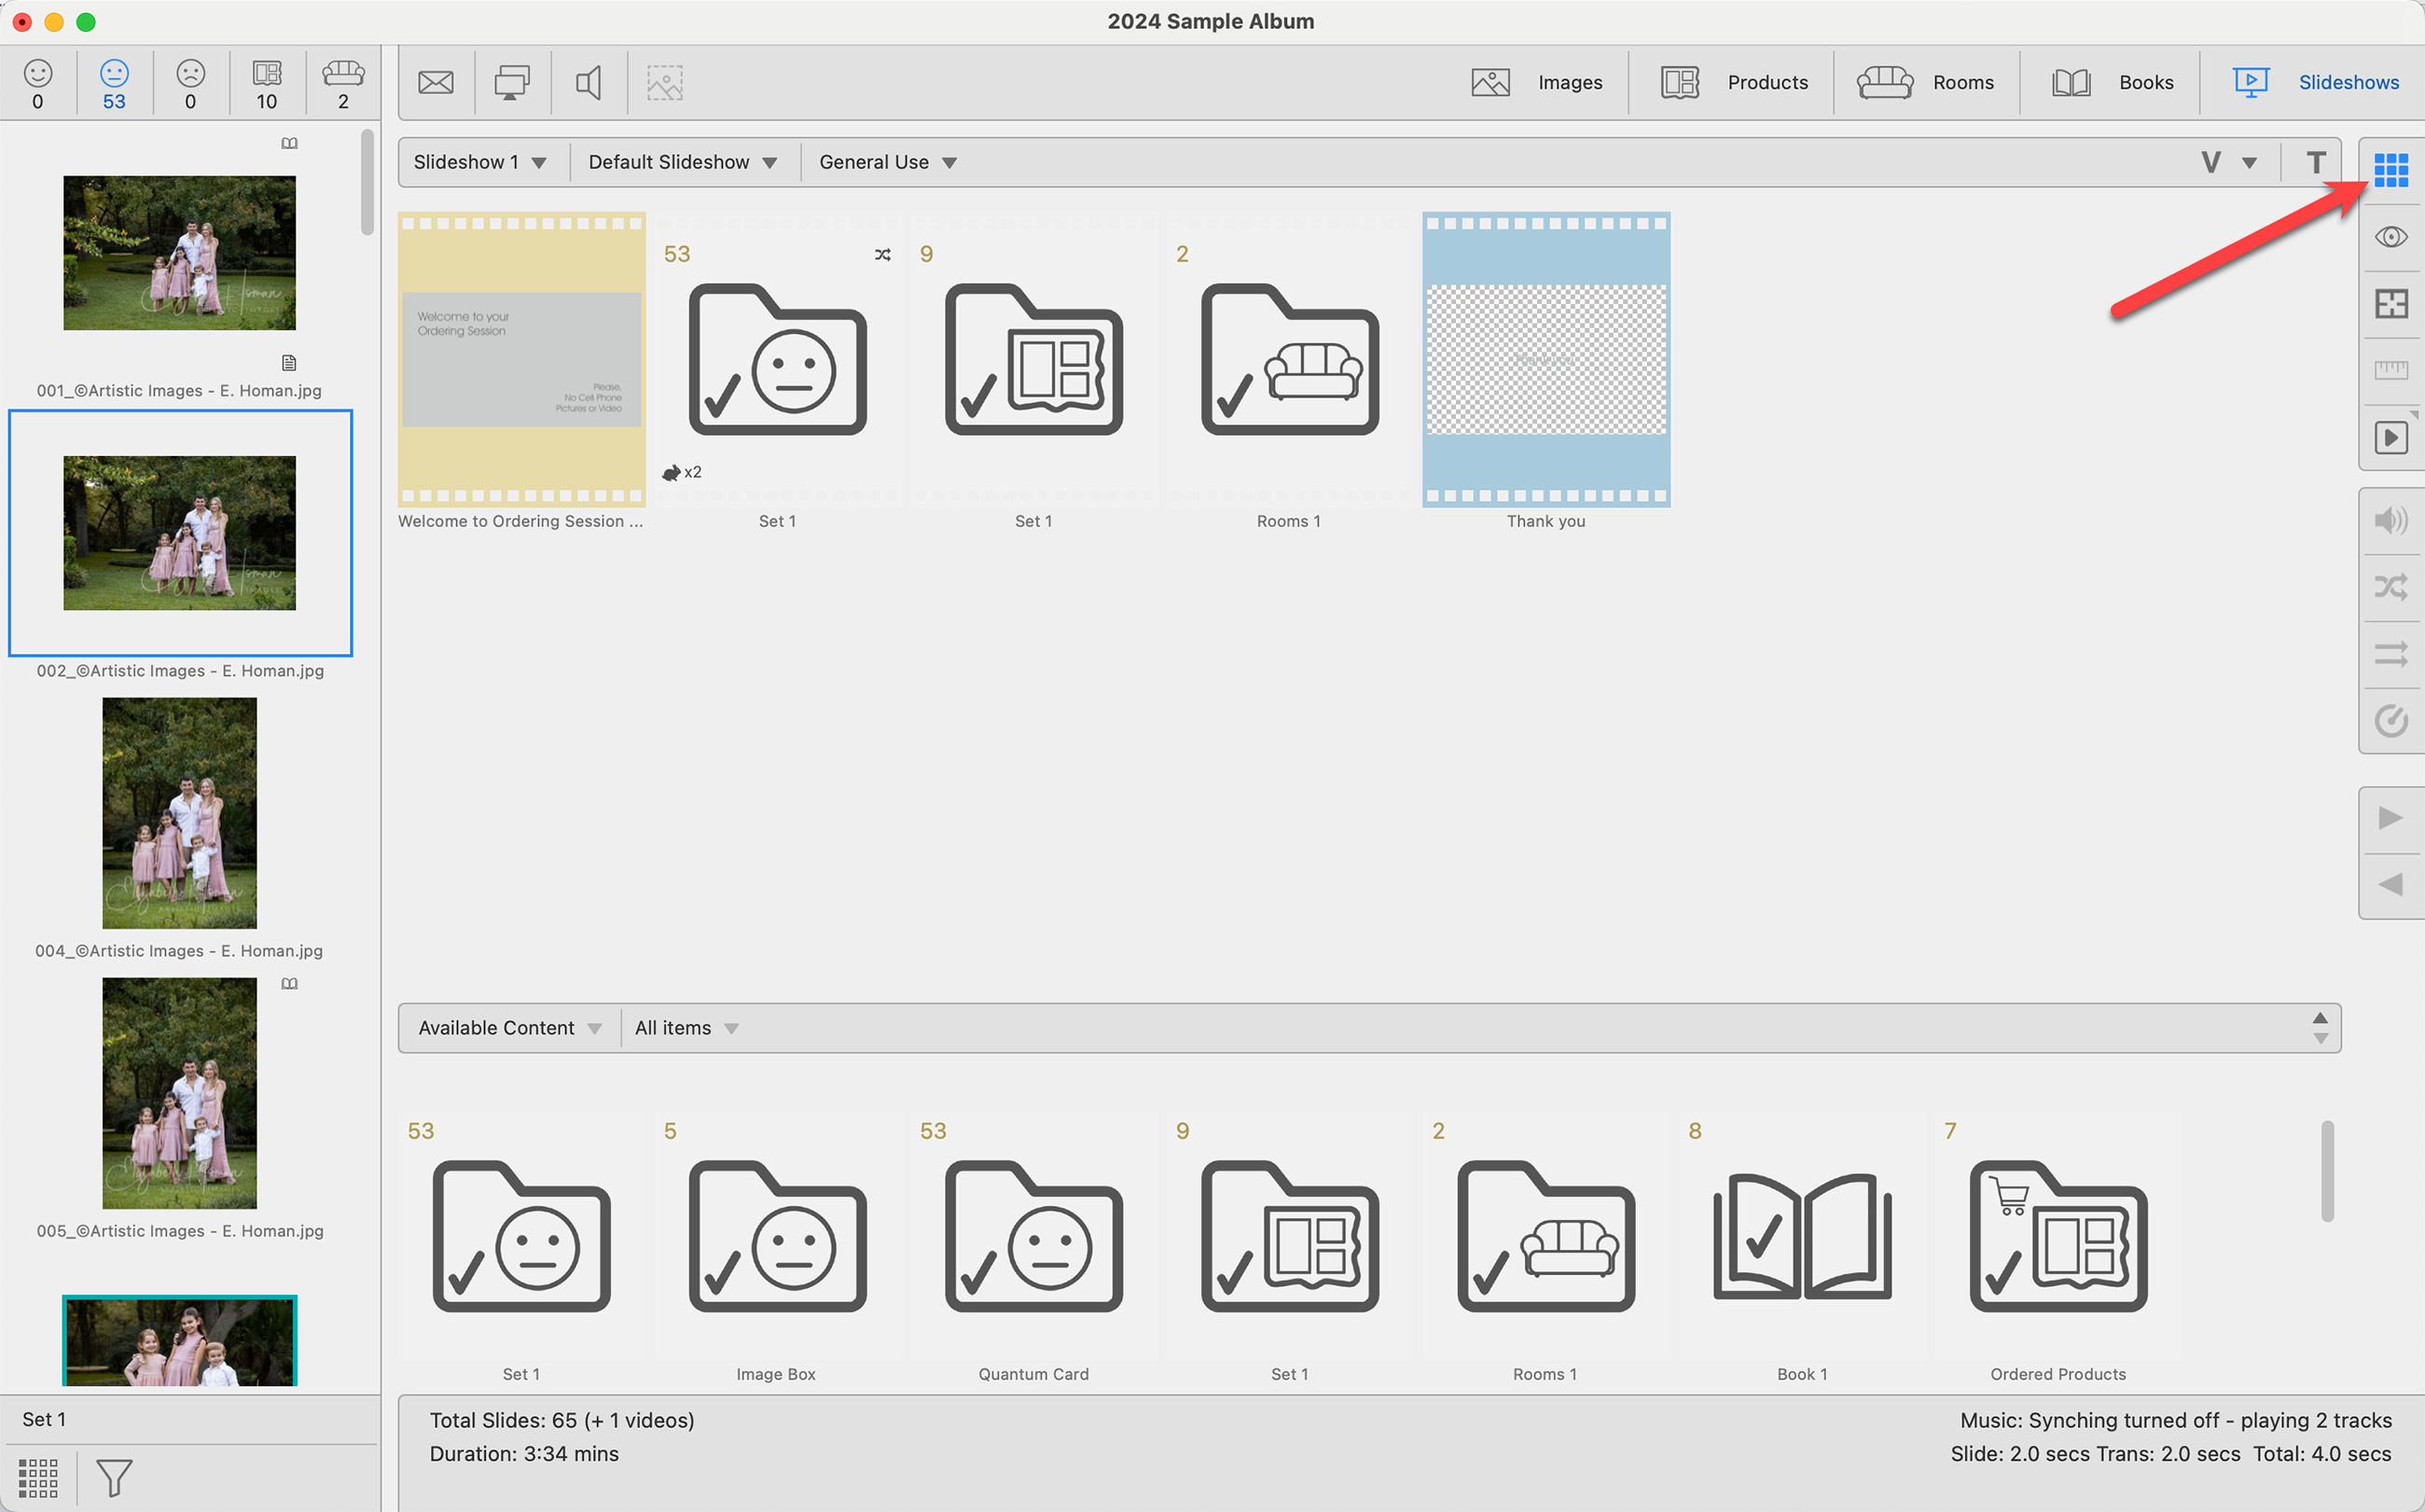Click the dual monitor display icon

click(x=512, y=83)
